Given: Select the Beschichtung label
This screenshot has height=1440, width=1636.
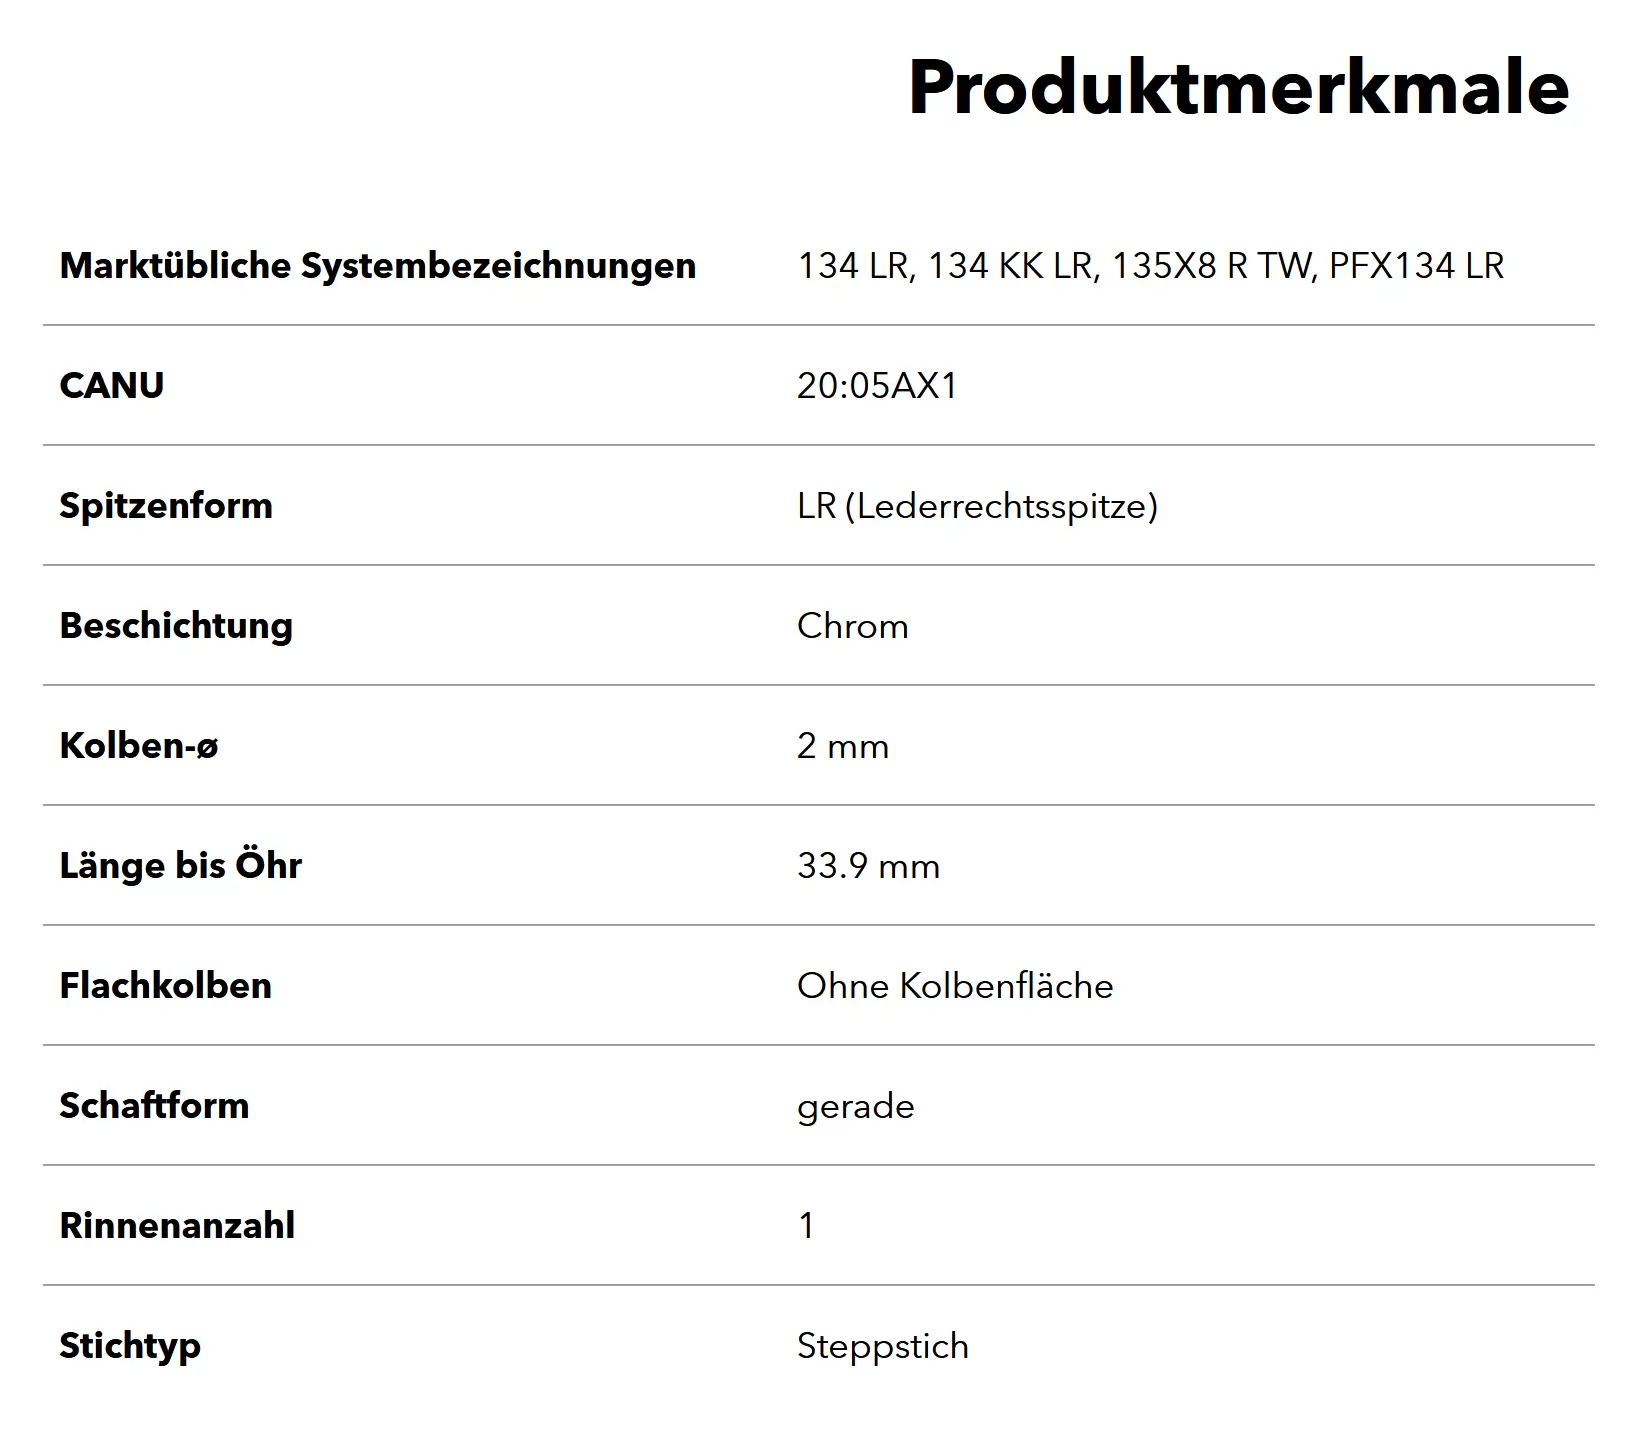Looking at the screenshot, I should [x=176, y=626].
